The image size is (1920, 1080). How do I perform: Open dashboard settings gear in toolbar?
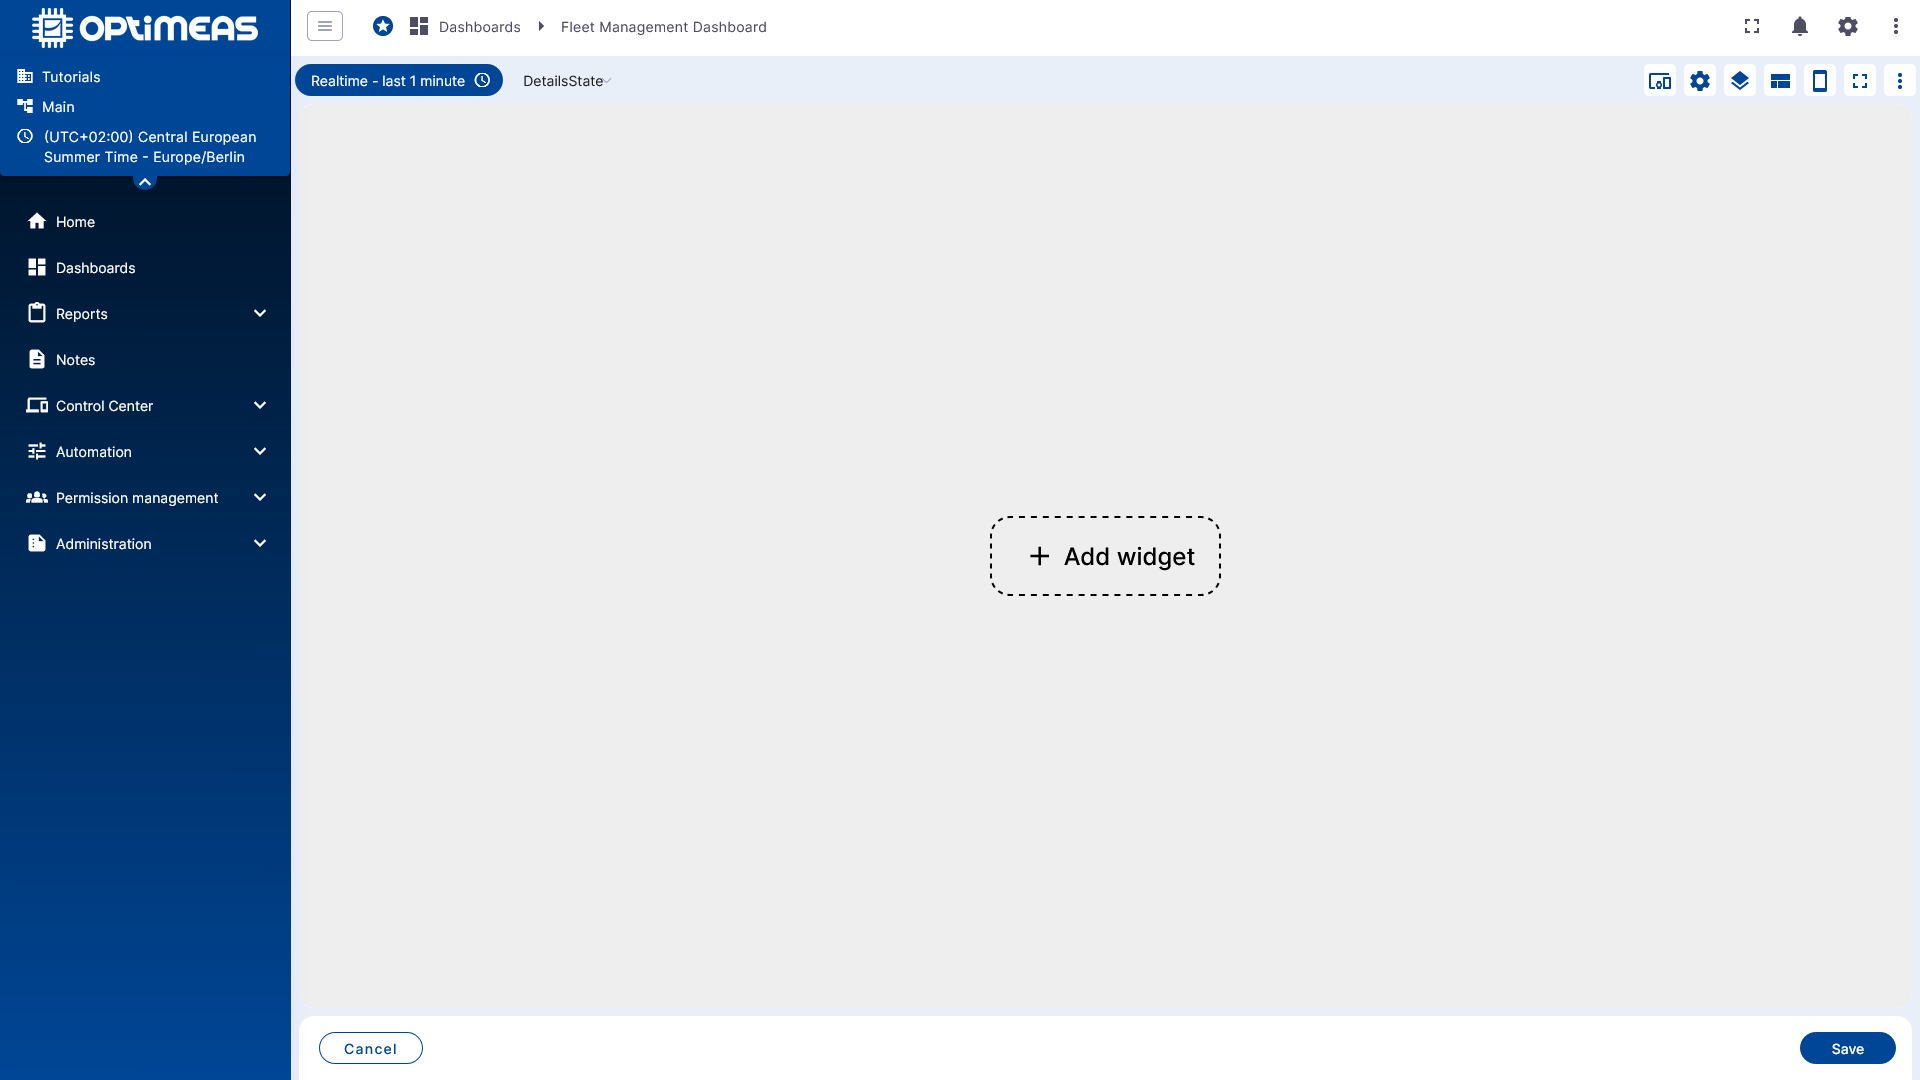[1700, 81]
